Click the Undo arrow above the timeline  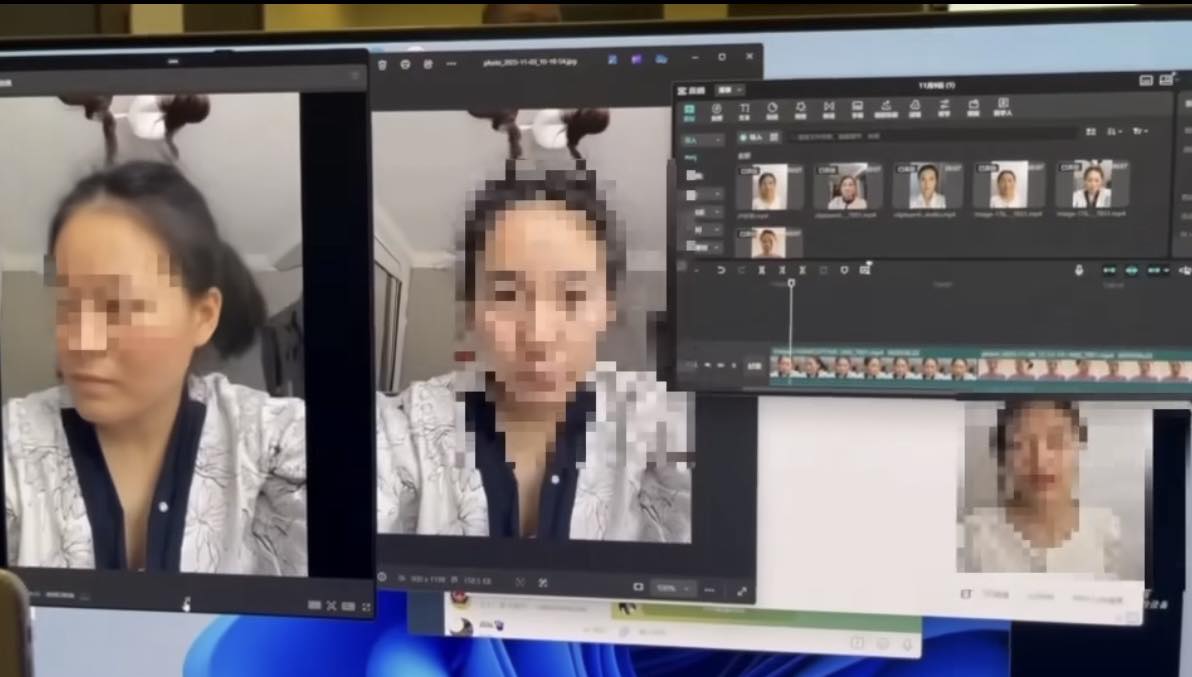[x=722, y=270]
